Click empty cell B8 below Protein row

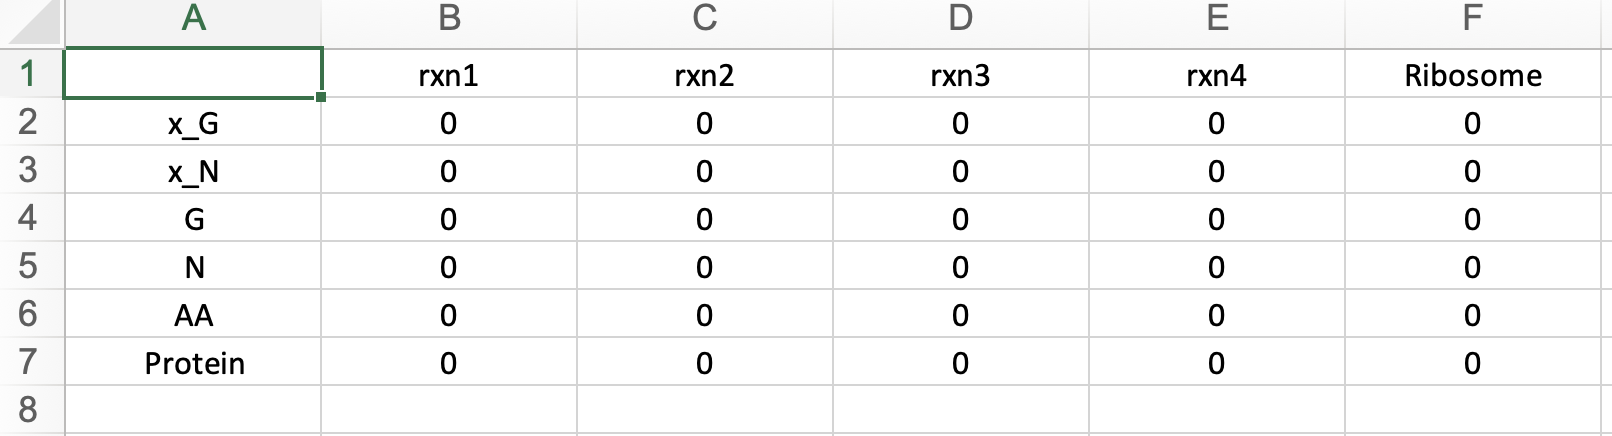coord(448,409)
